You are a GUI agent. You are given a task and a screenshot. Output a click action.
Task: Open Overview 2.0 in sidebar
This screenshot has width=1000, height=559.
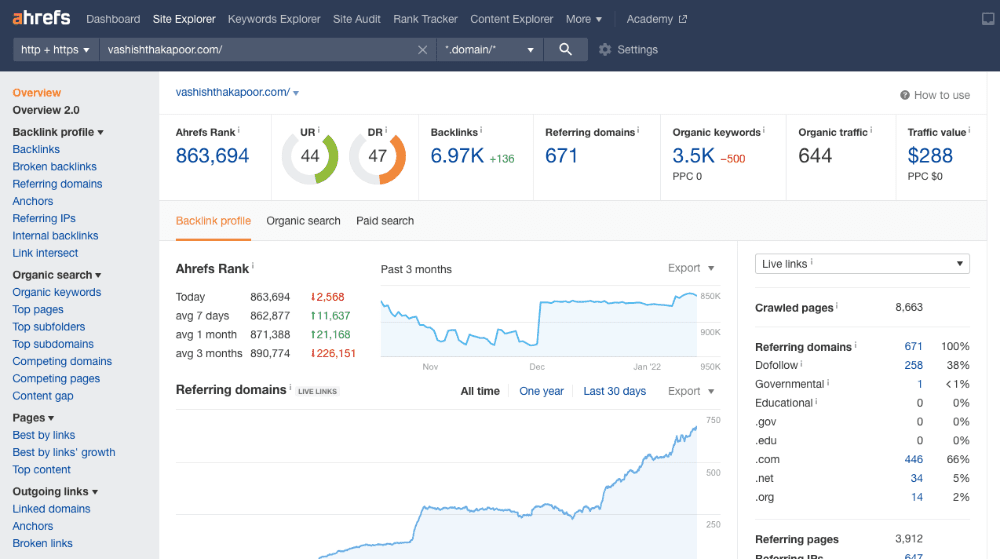point(46,110)
